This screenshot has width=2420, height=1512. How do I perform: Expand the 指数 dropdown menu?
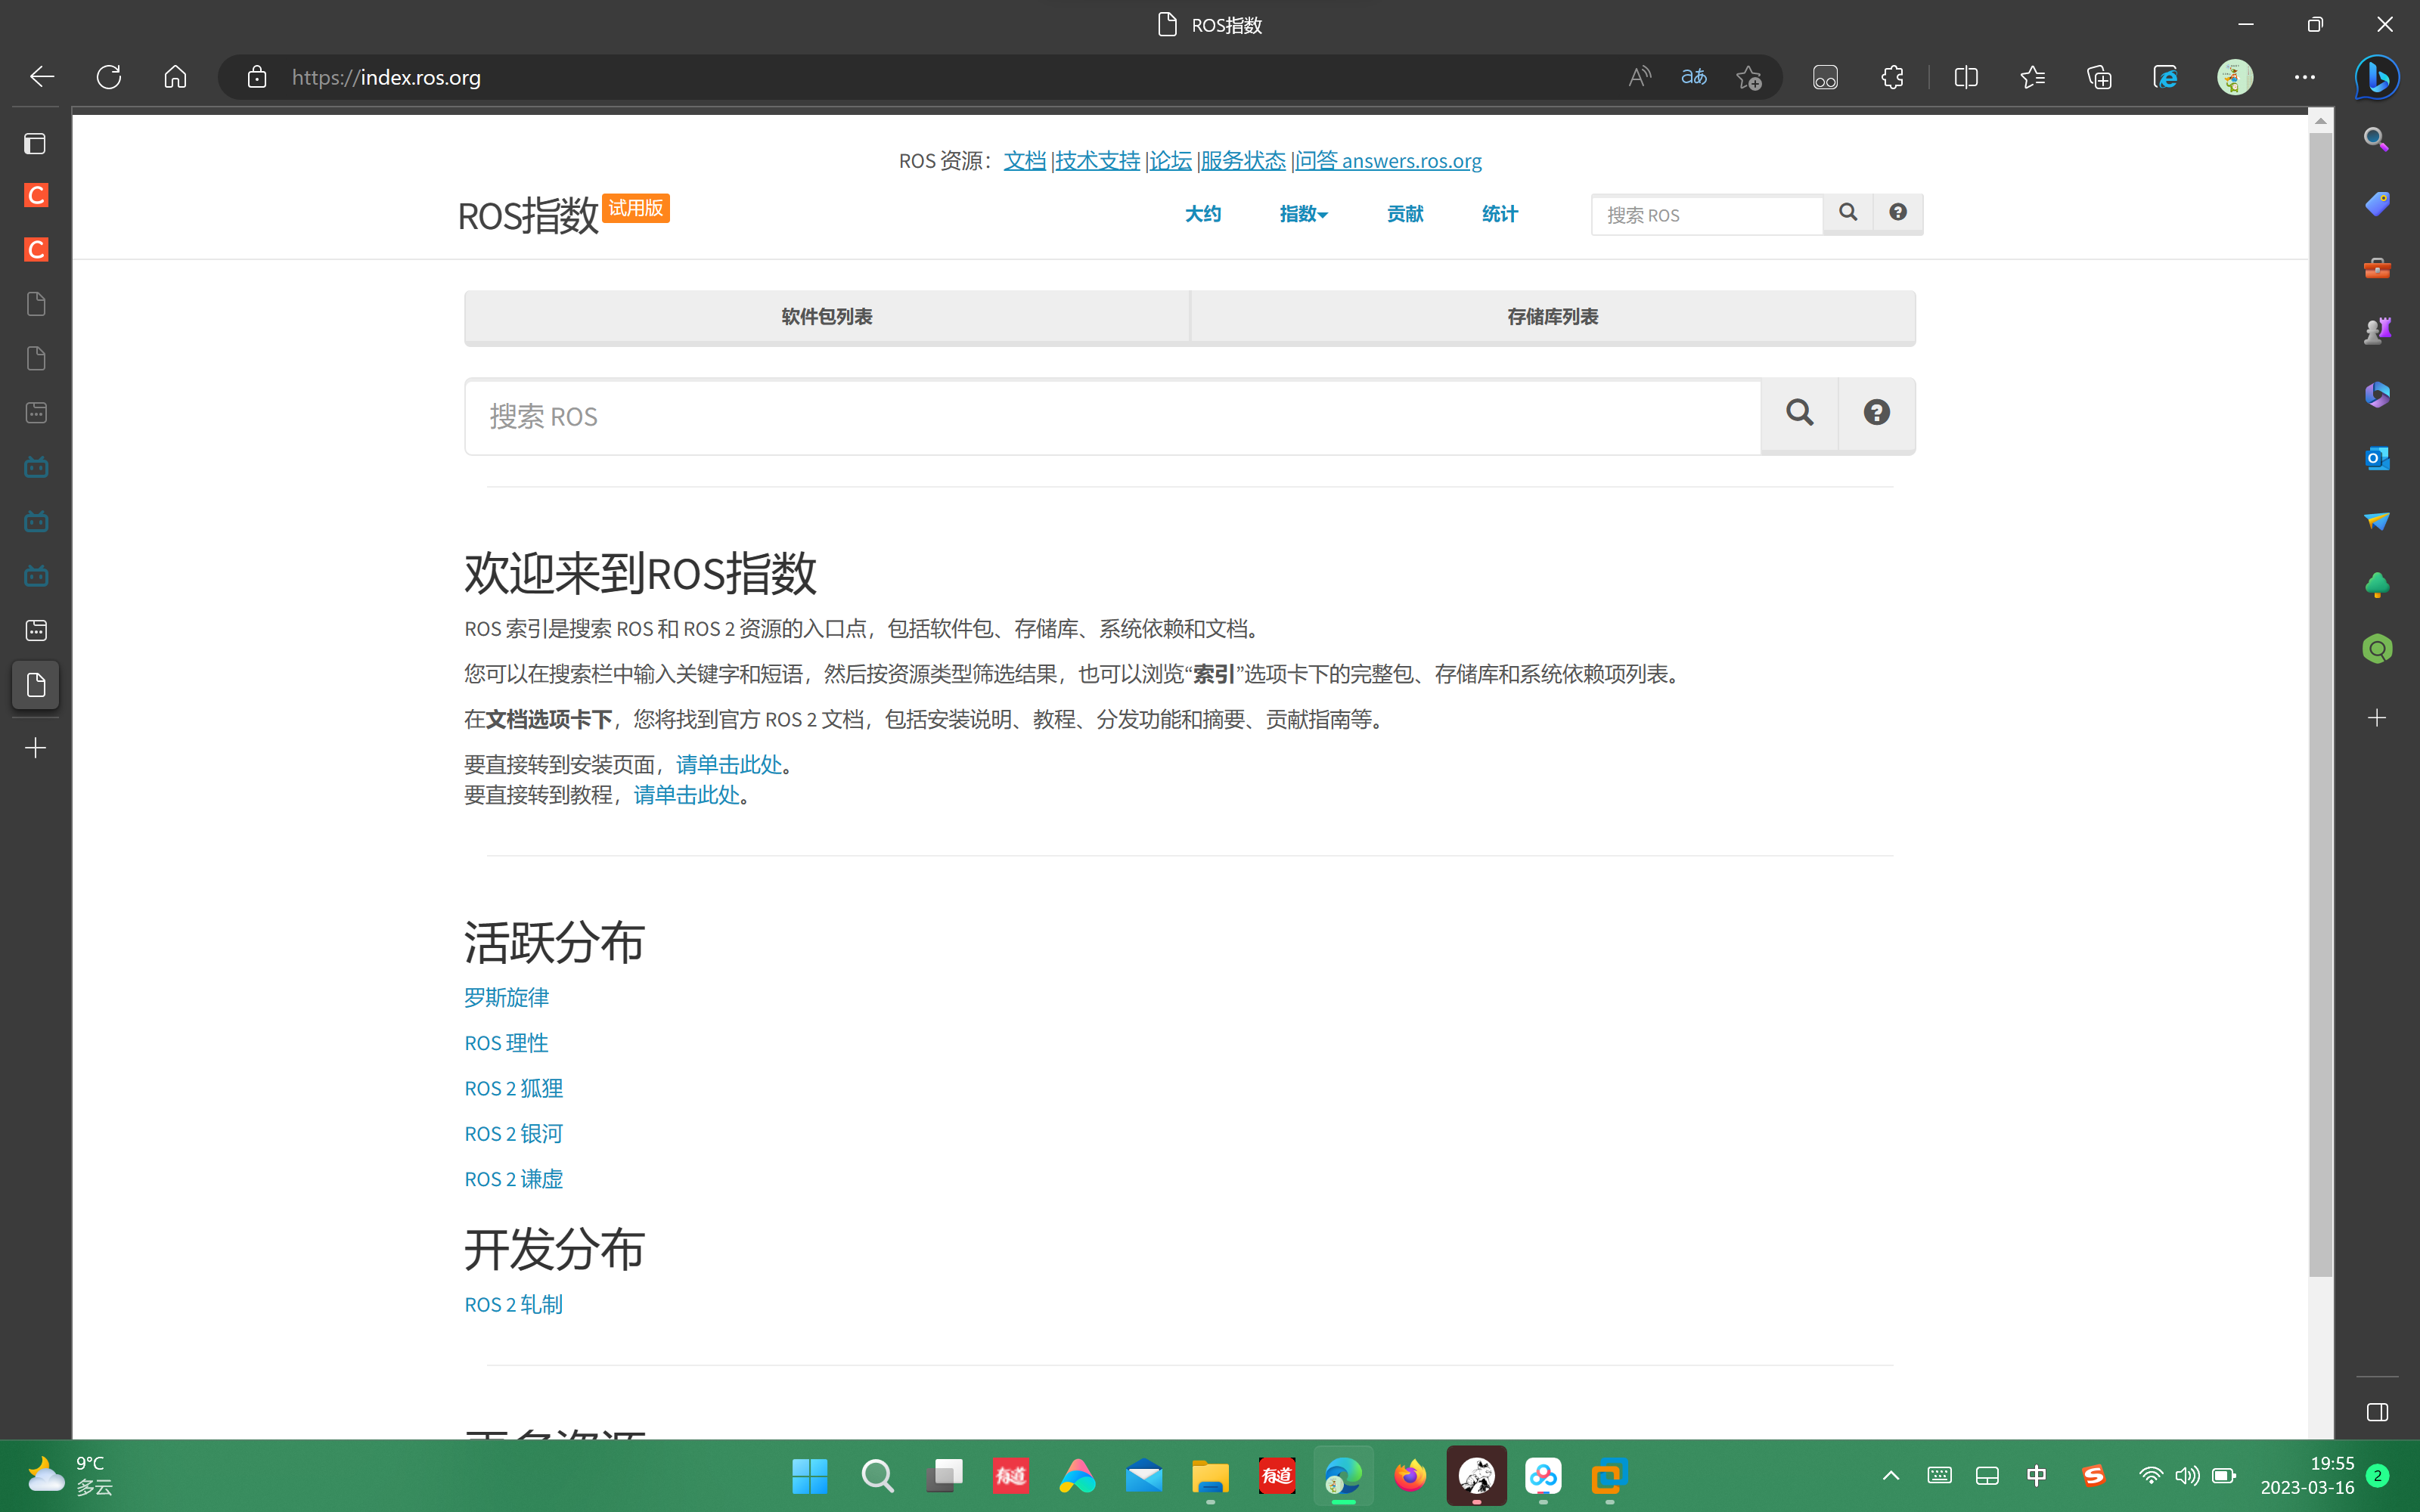pos(1303,214)
